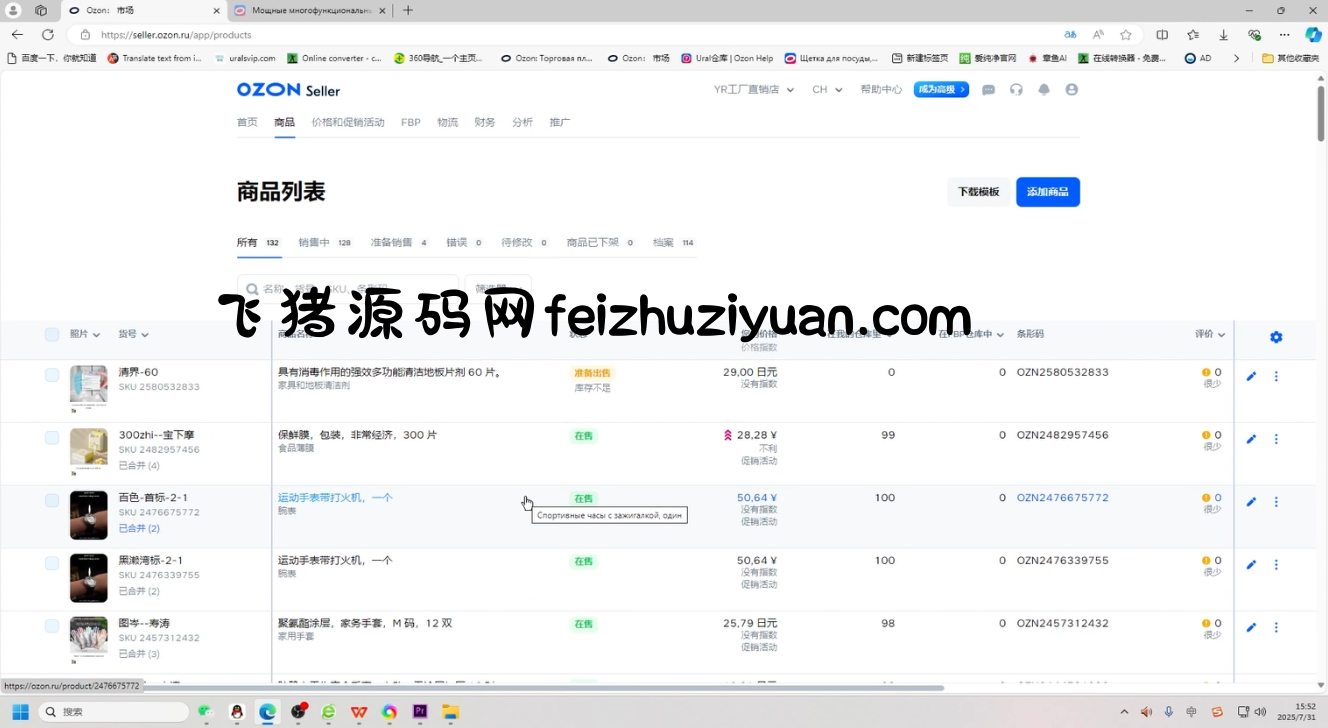Image resolution: width=1328 pixels, height=728 pixels.
Task: Open the notifications bell icon
Action: [1044, 90]
